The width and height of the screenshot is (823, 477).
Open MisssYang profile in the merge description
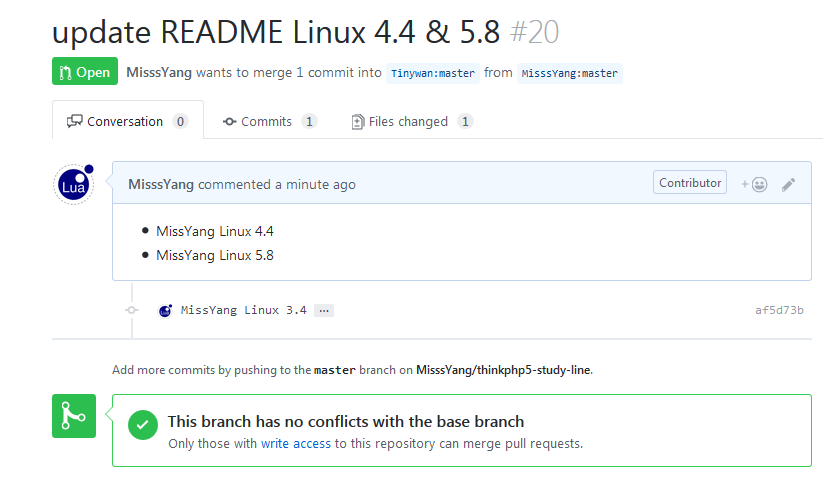pyautogui.click(x=159, y=72)
